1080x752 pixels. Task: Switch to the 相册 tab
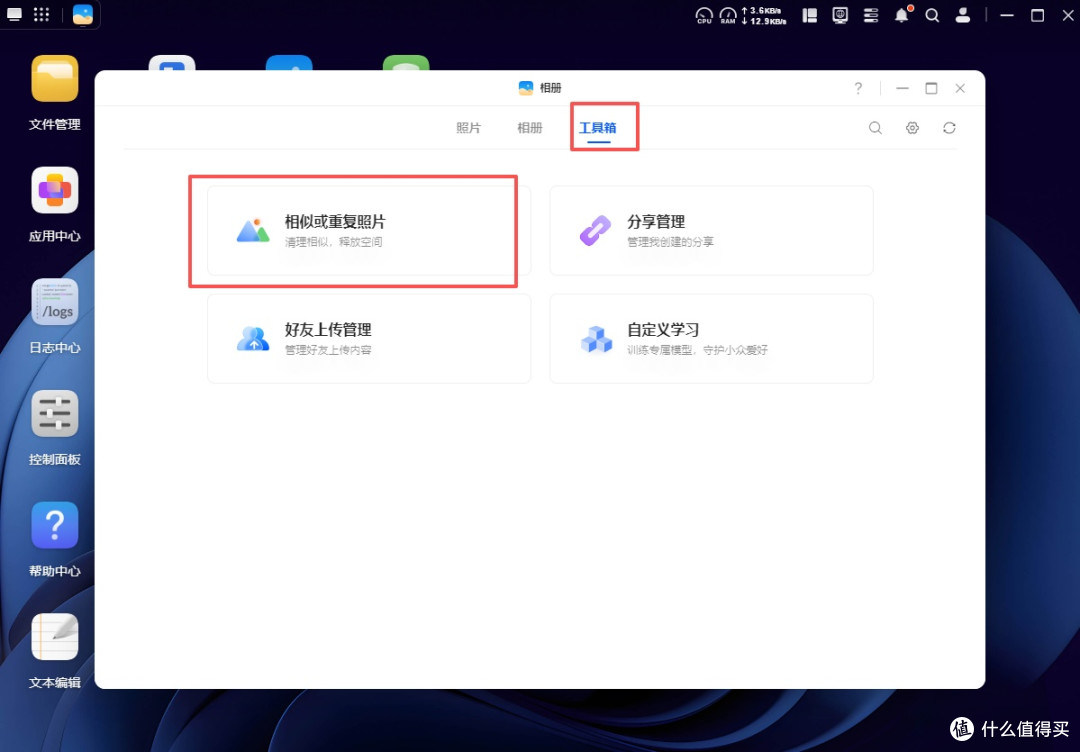(530, 128)
